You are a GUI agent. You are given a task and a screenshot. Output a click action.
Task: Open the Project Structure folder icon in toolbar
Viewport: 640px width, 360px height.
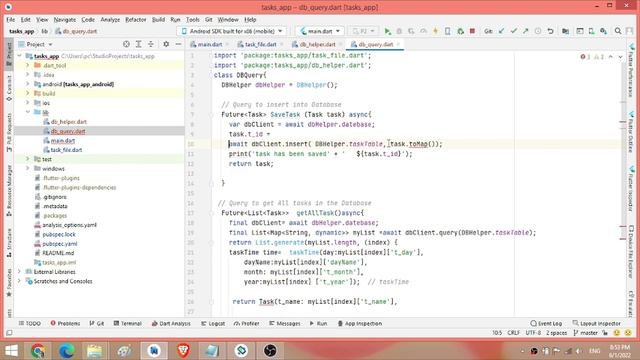click(x=565, y=31)
